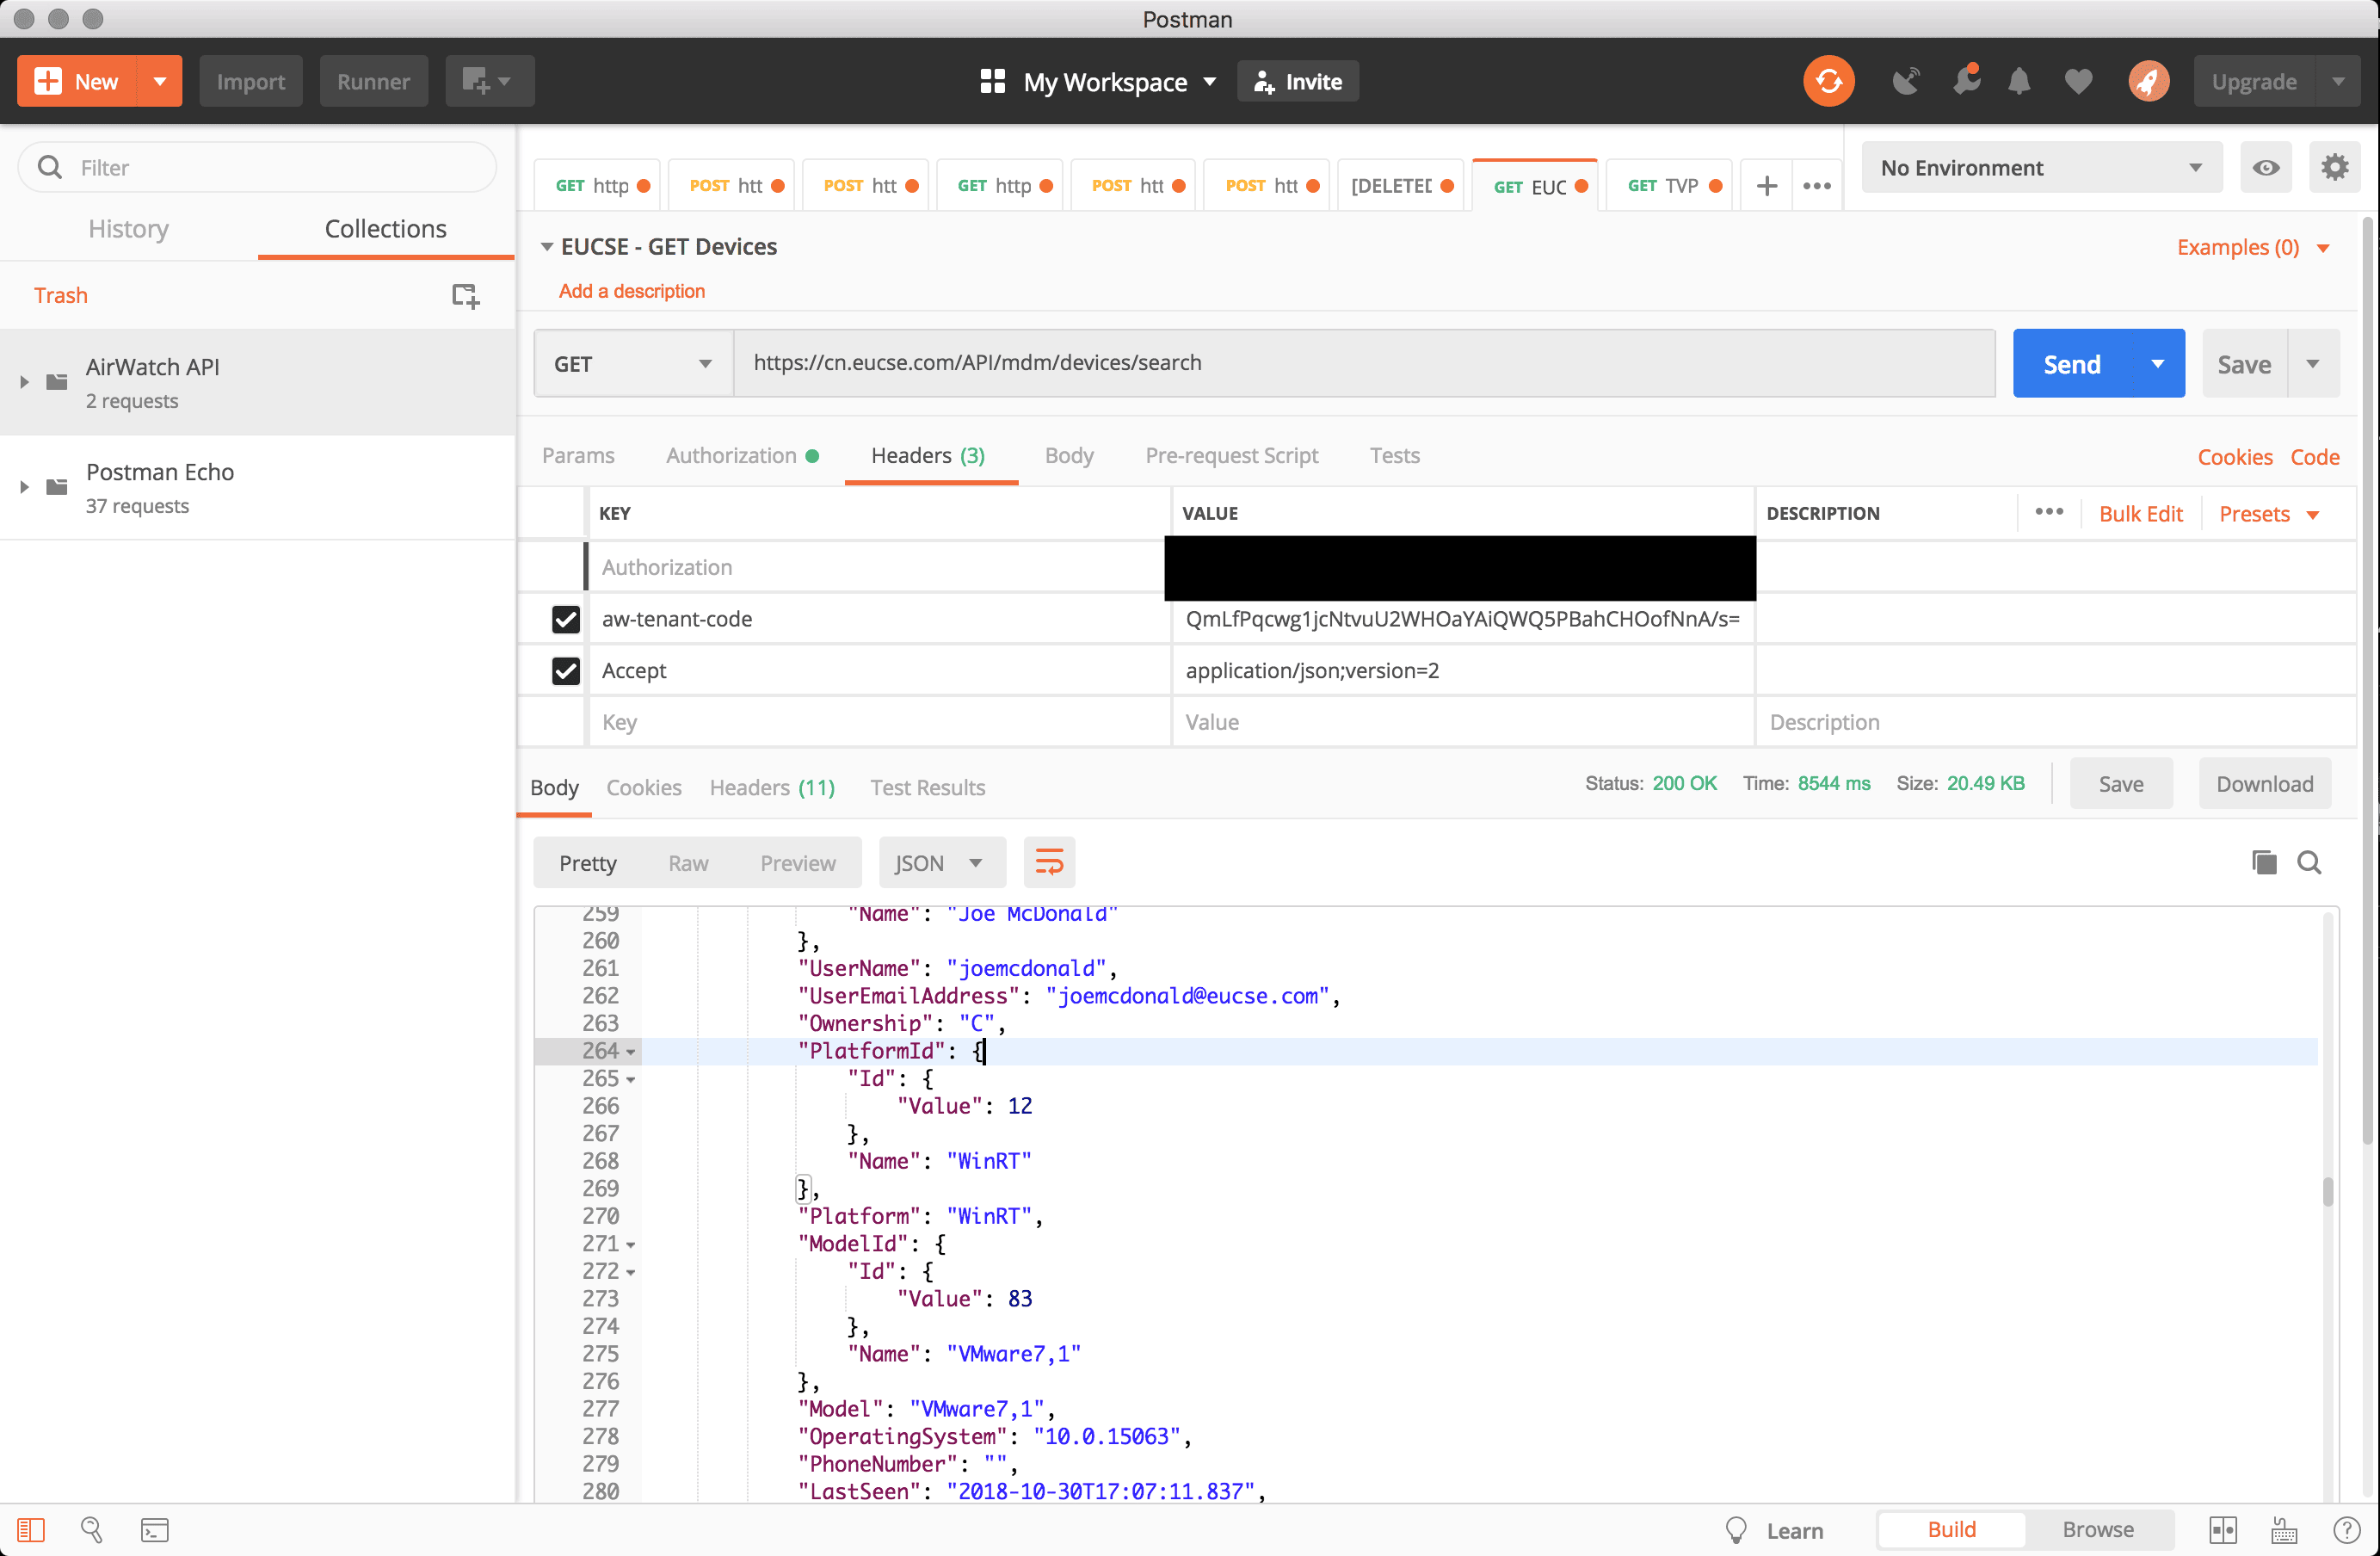Viewport: 2380px width, 1556px height.
Task: Search within the response body
Action: tap(2309, 862)
